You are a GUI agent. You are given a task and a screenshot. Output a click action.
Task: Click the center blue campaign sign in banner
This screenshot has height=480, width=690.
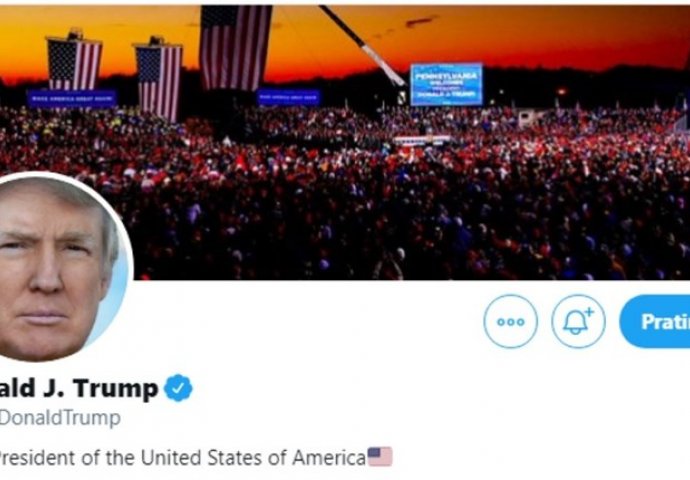tap(288, 97)
